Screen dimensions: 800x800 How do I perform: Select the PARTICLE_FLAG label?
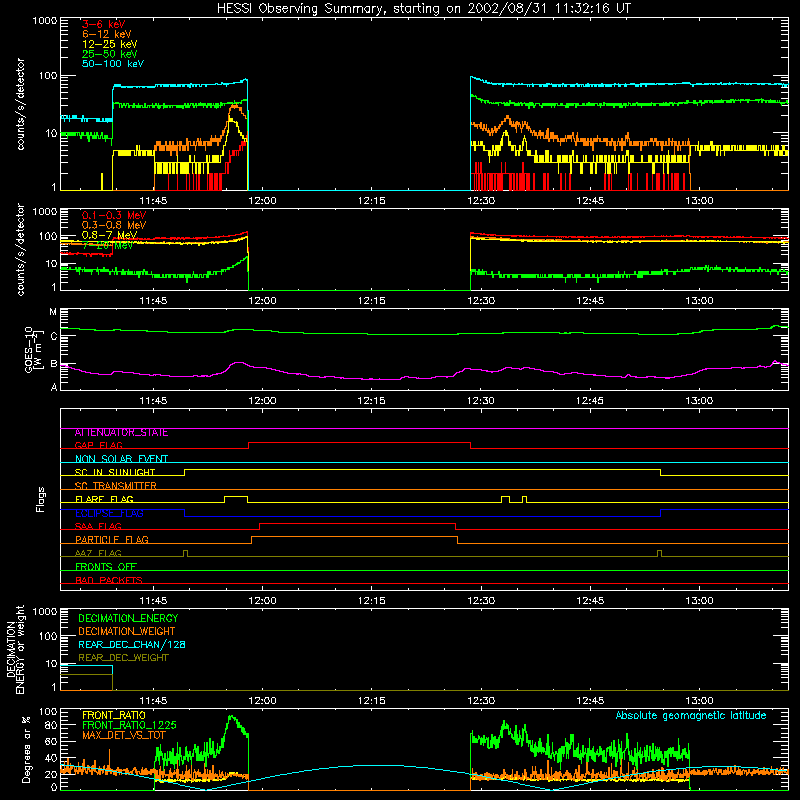click(112, 539)
